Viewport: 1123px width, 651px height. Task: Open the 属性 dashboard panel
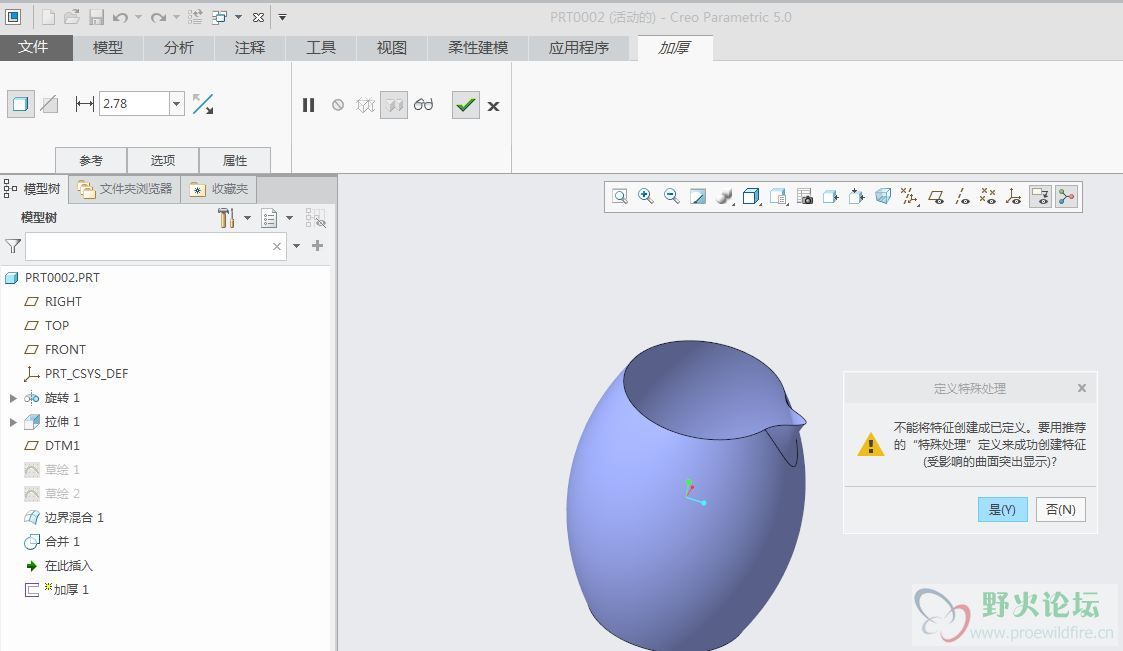[235, 160]
